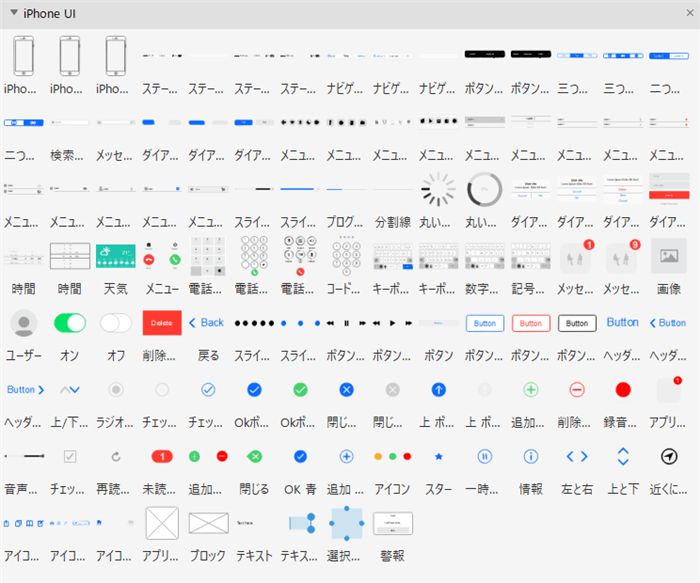The height and width of the screenshot is (583, 700).
Task: Select the 天気 weather widget shape
Action: 116,256
